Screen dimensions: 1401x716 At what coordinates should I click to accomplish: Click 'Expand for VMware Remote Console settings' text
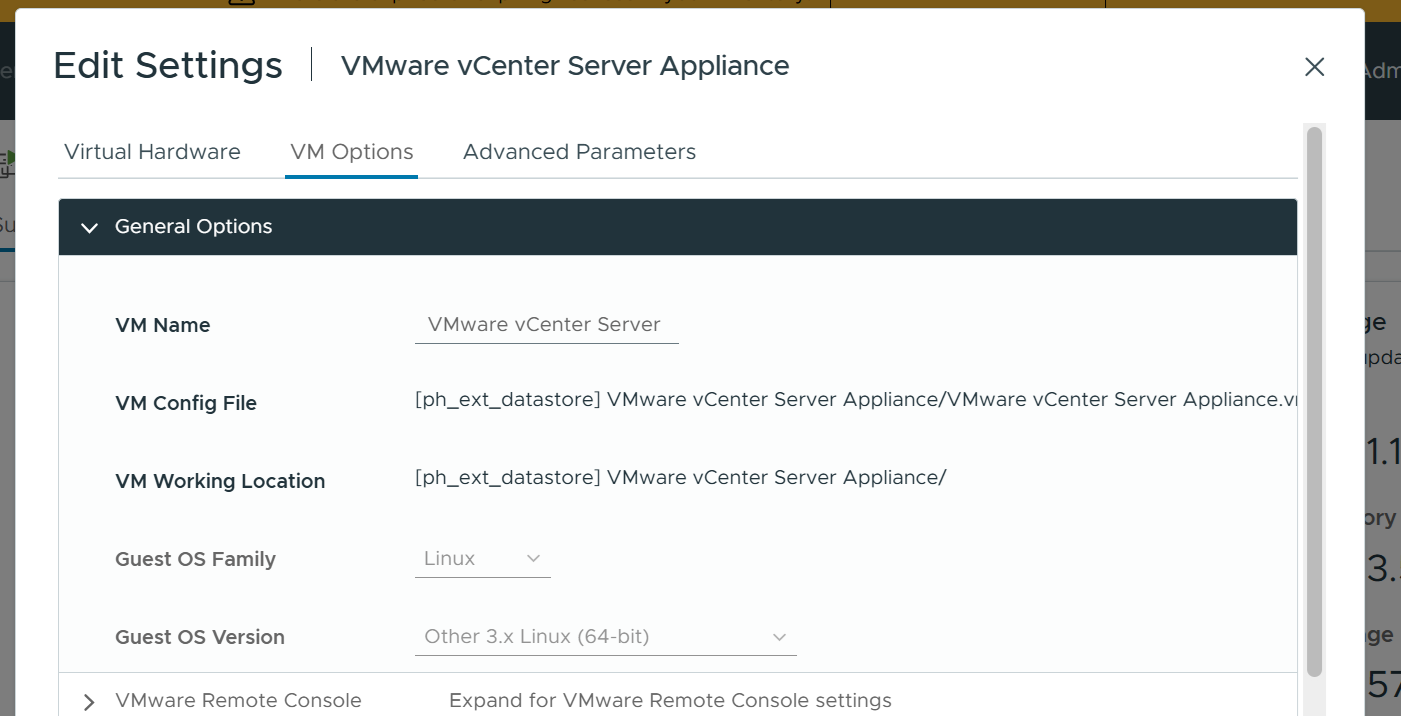tap(670, 700)
